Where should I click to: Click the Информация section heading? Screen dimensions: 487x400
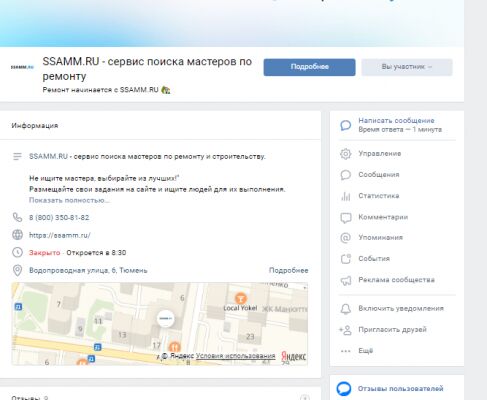click(35, 126)
